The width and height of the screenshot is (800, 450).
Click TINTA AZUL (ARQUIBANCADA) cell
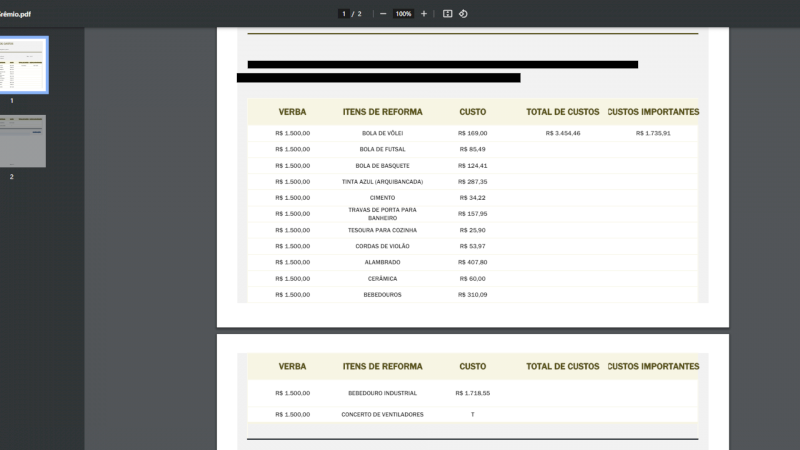tap(383, 182)
